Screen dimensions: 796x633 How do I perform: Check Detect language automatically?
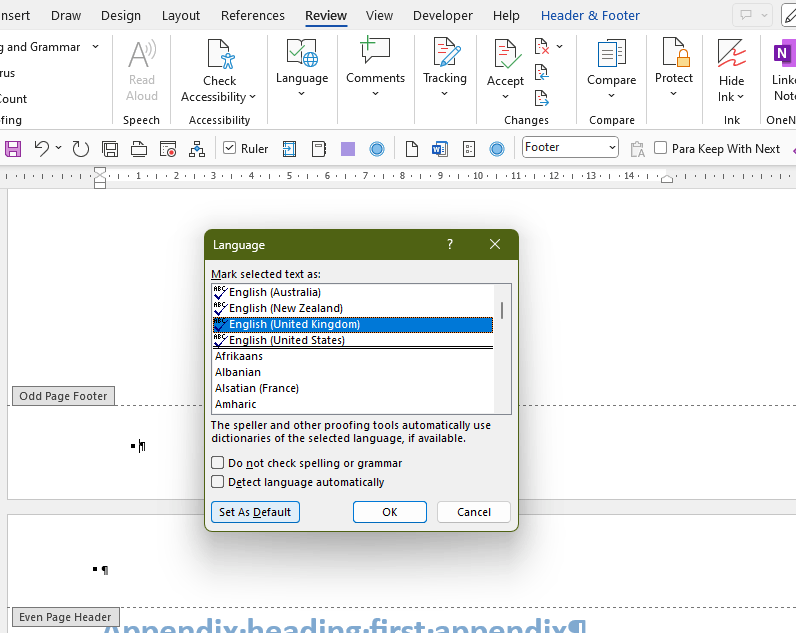click(x=217, y=481)
